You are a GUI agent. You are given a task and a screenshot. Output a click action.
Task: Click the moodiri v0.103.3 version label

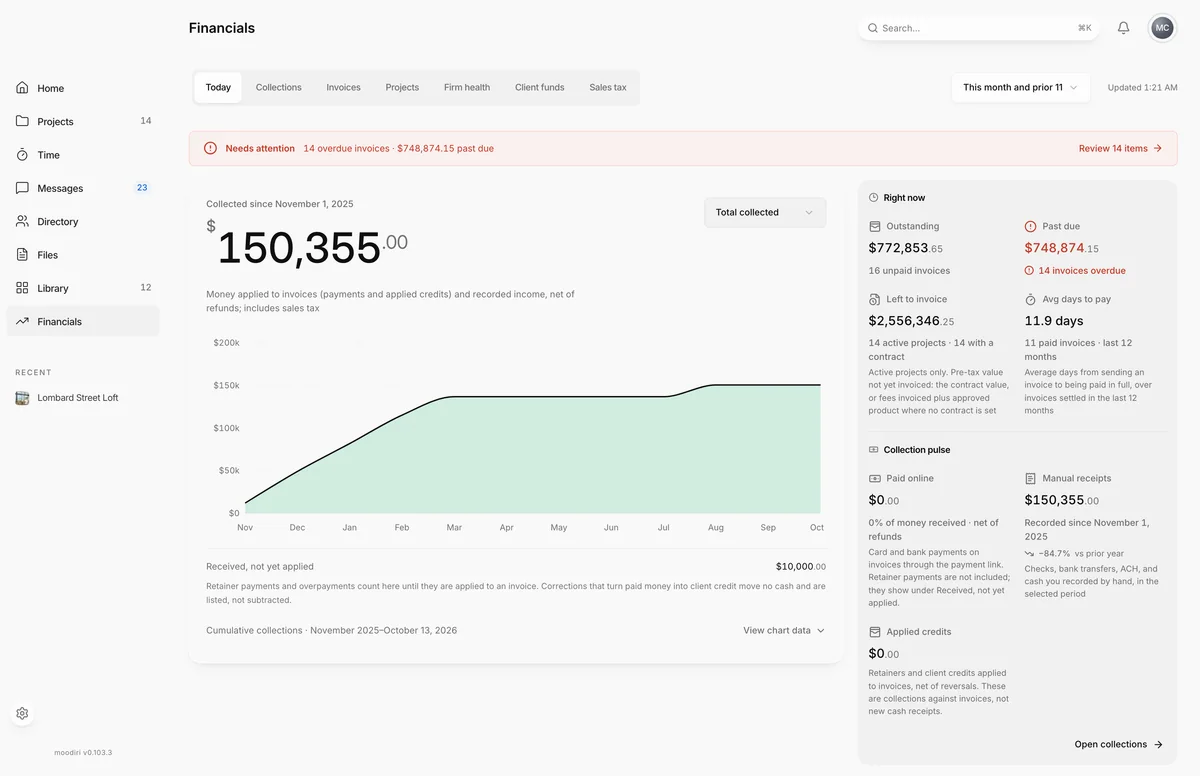83,753
